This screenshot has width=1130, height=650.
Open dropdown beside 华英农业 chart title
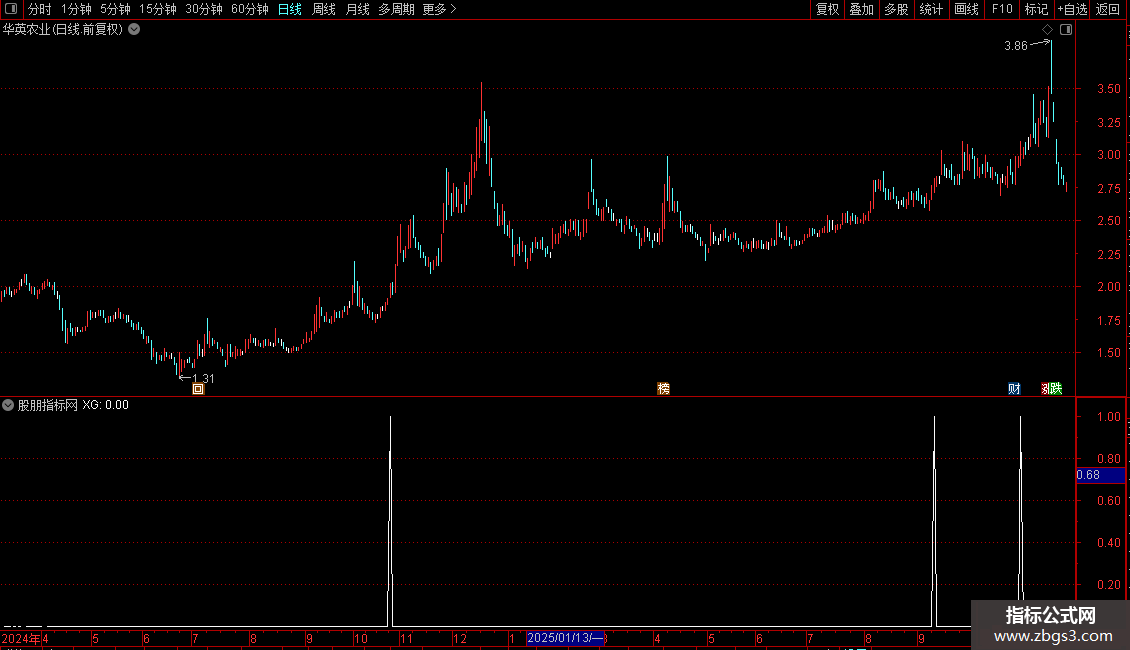pyautogui.click(x=134, y=30)
